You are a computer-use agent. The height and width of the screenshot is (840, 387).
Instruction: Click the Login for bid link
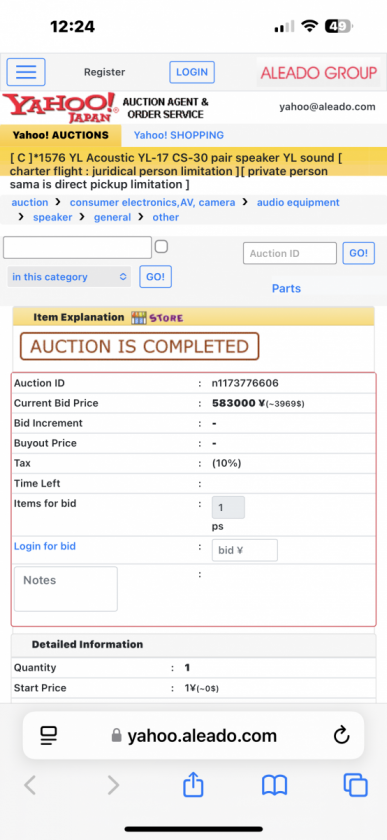pos(44,546)
